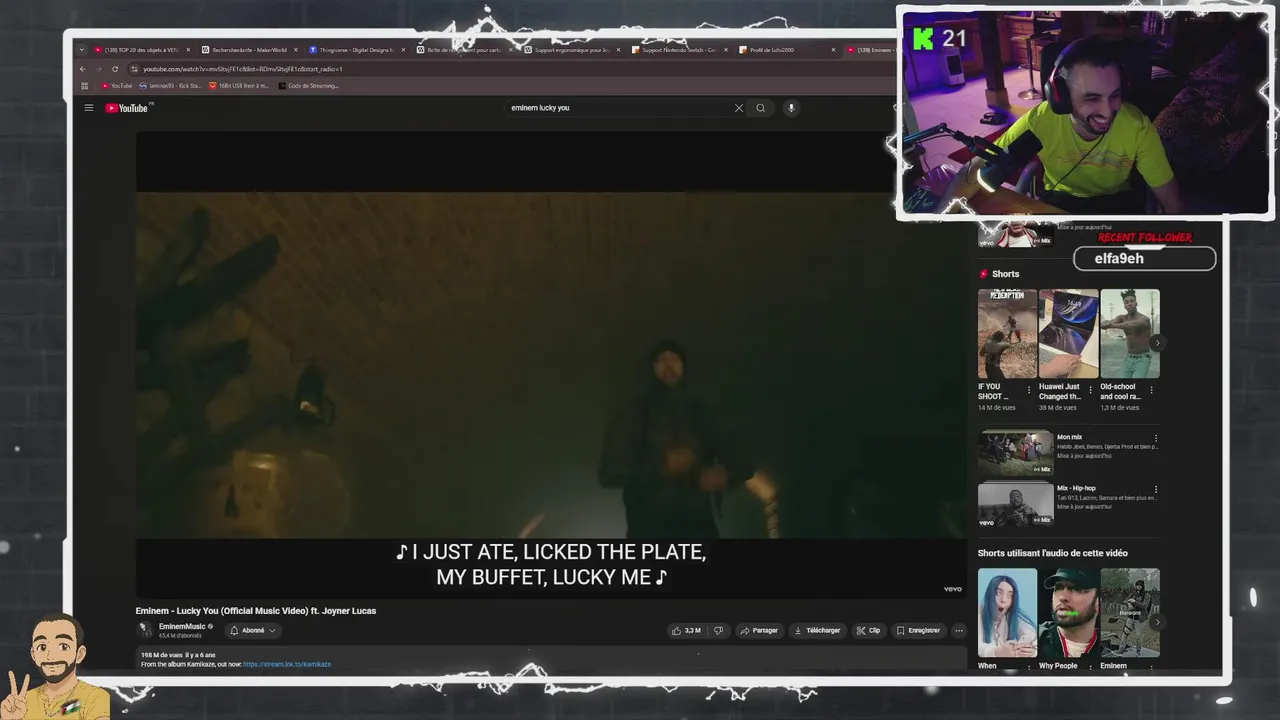Click the 'Mix - Hip-hop' title text
This screenshot has width=1280, height=720.
1076,489
